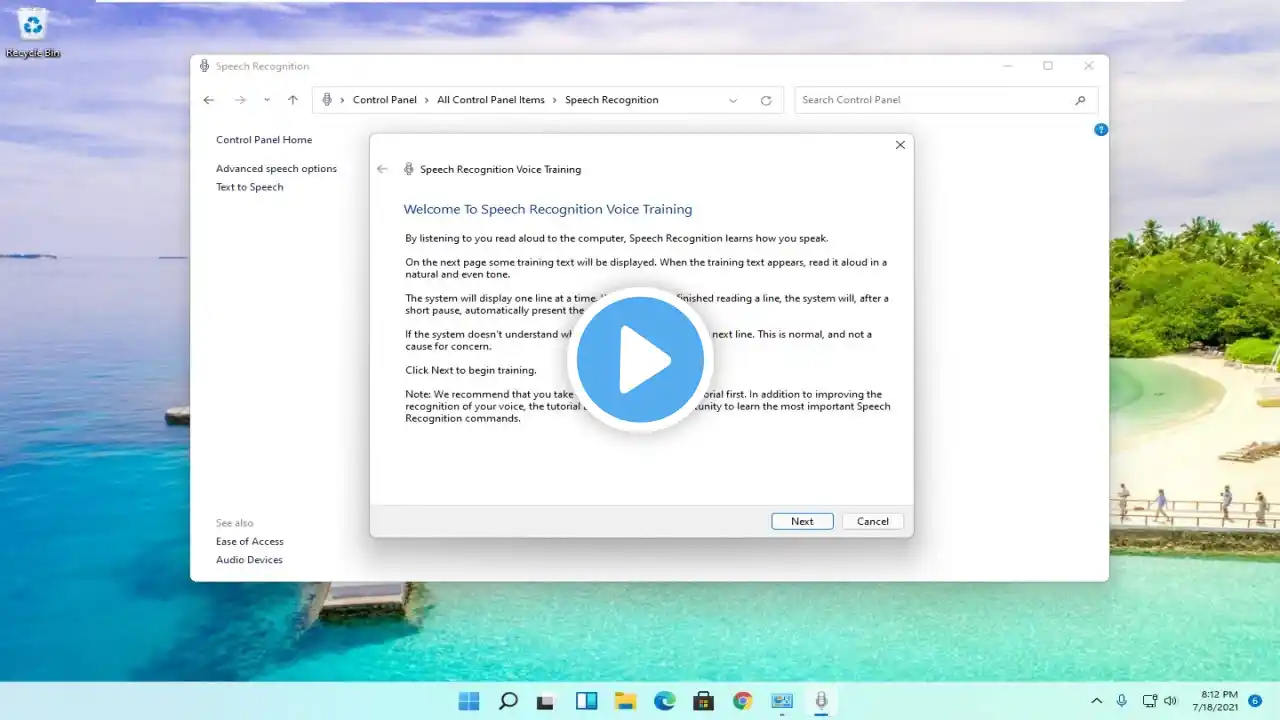Open the Windows Start menu
1280x720 pixels.
(x=469, y=701)
